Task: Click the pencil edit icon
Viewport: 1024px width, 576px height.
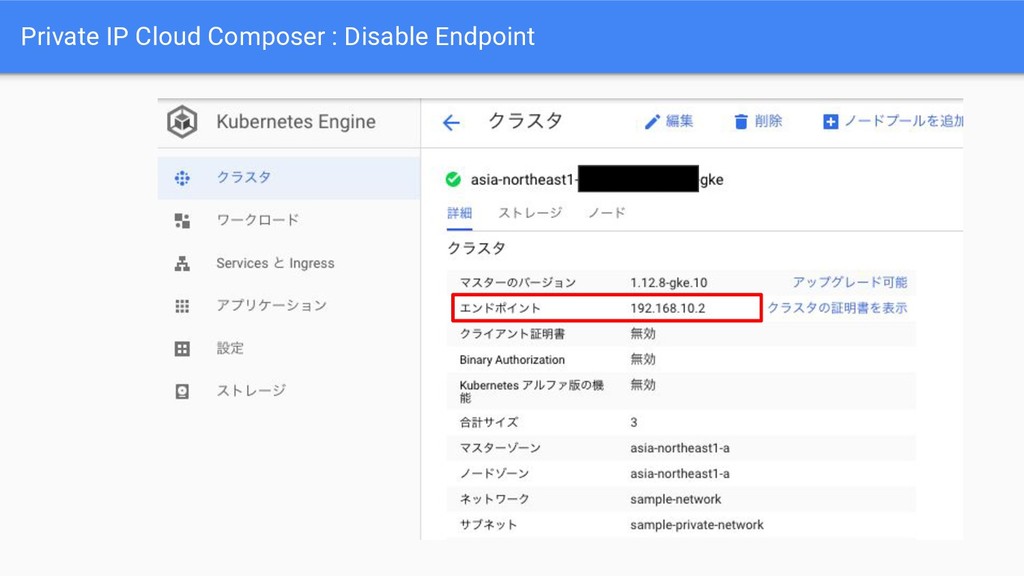Action: click(652, 122)
